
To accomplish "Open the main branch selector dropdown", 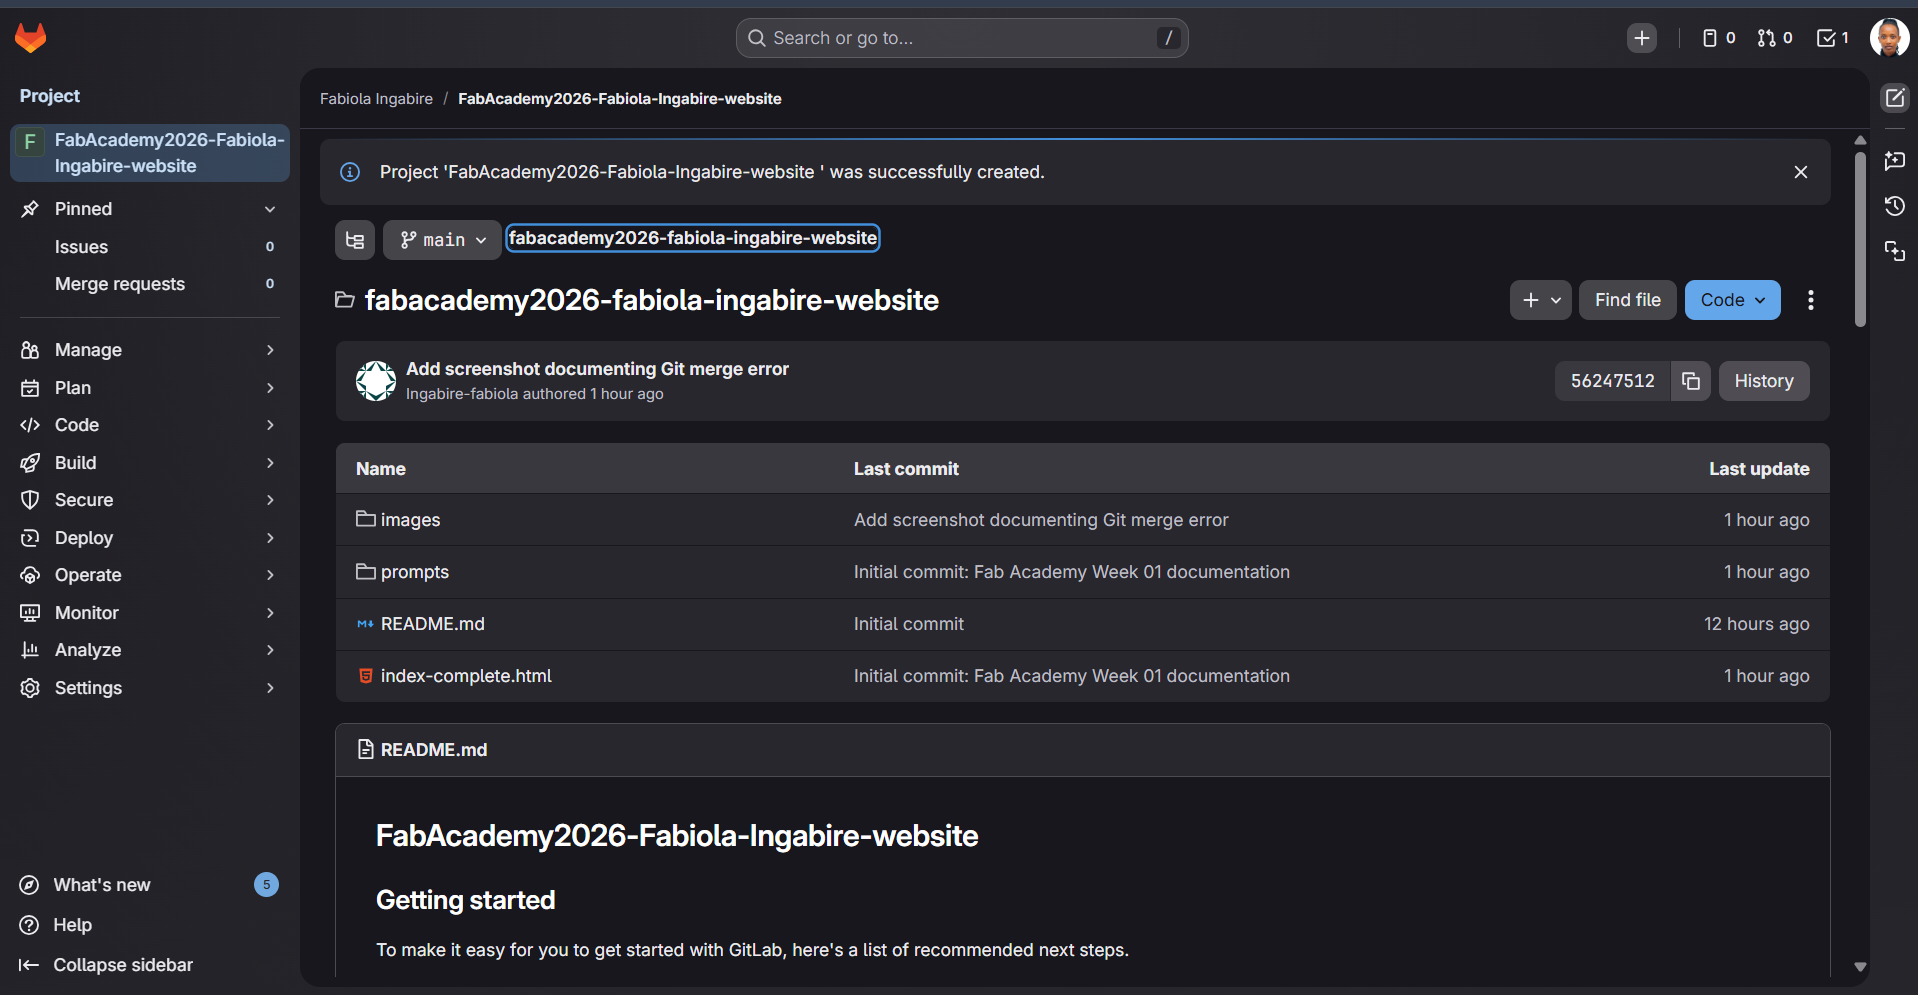I will coord(442,240).
